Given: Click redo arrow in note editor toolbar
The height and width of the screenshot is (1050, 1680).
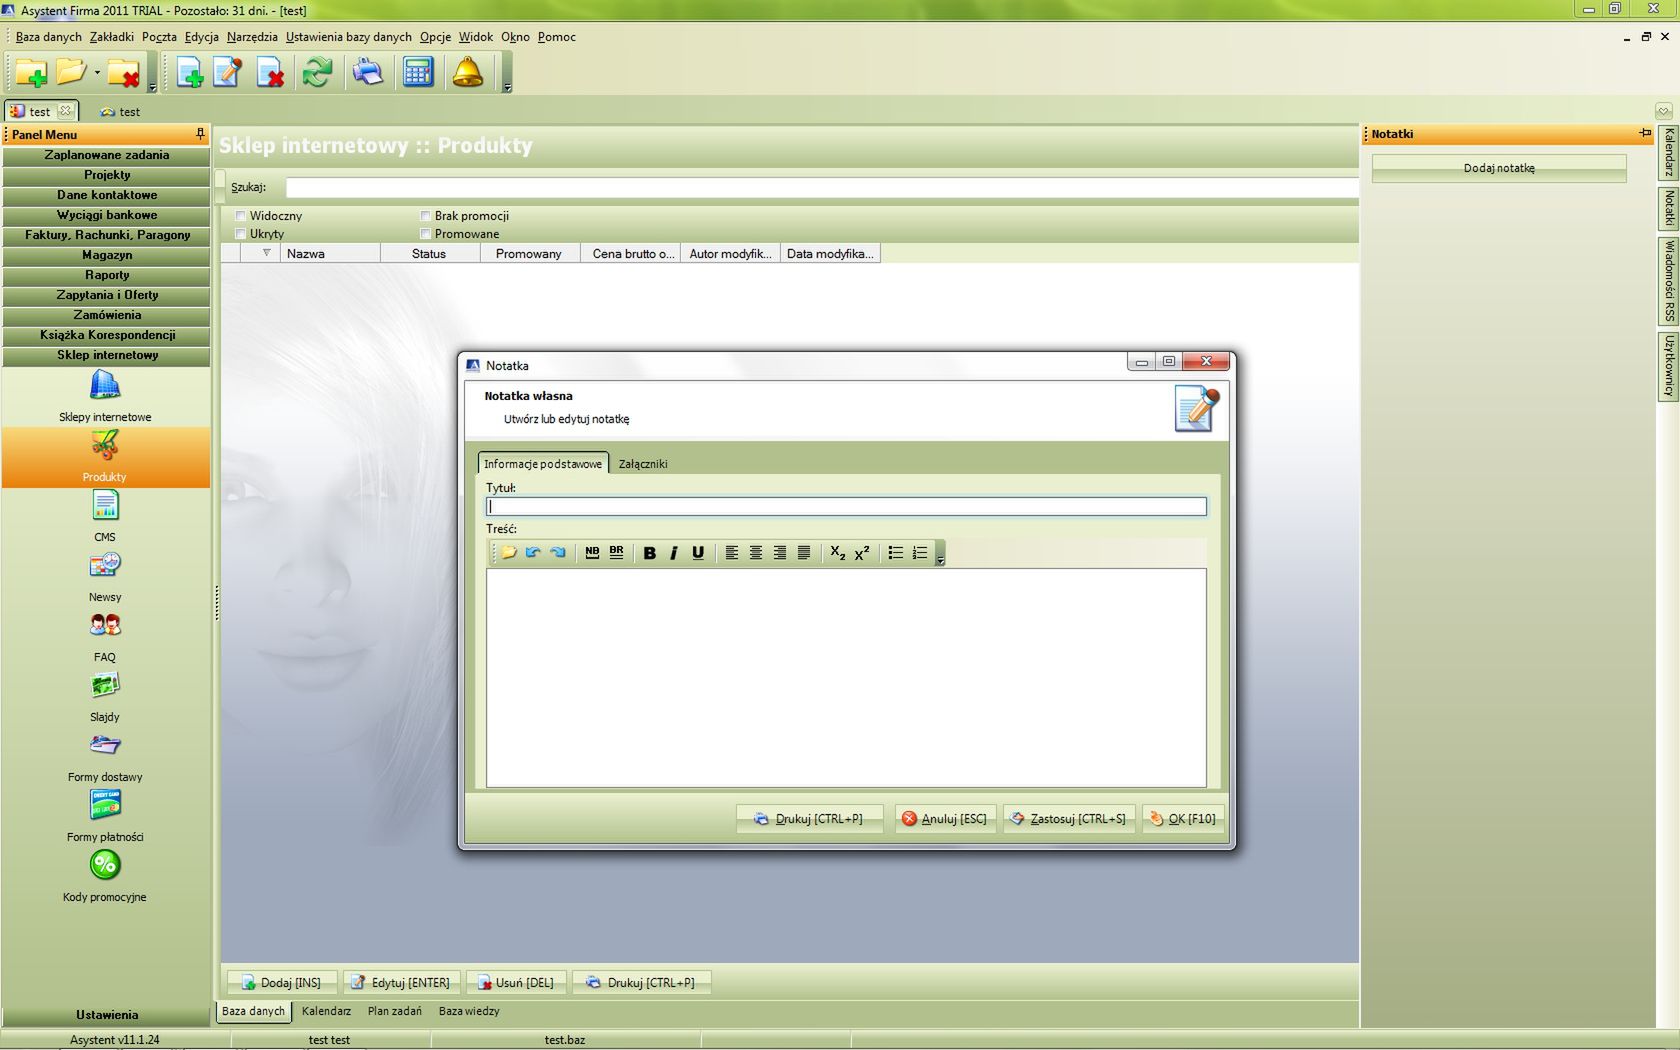Looking at the screenshot, I should pos(558,553).
